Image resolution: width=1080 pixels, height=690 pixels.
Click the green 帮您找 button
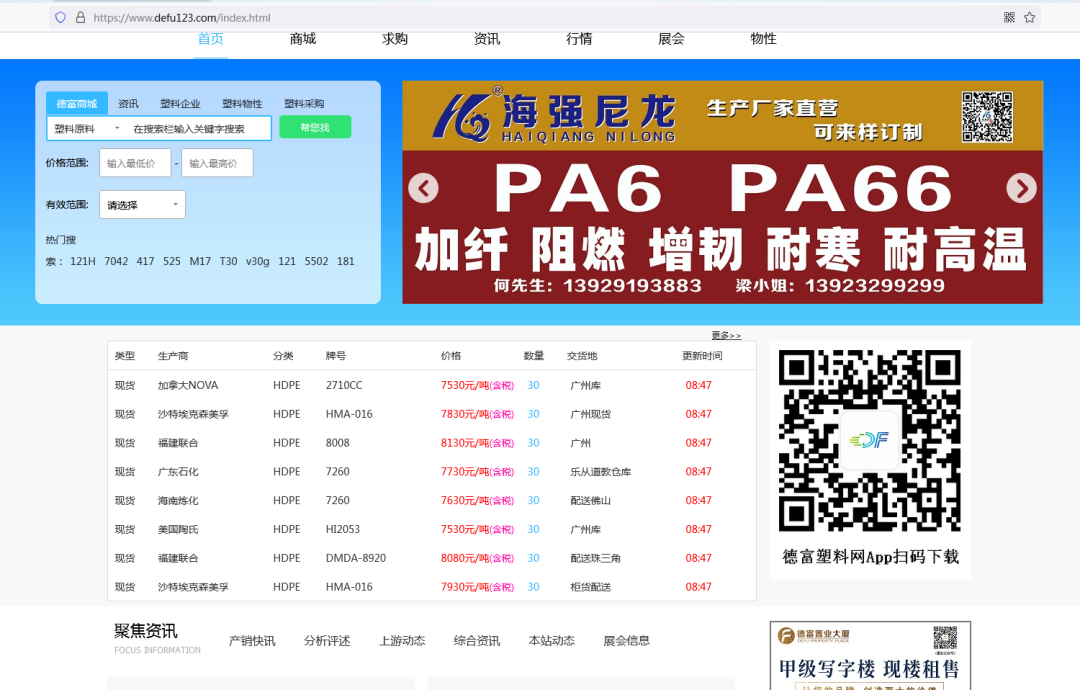click(x=315, y=127)
